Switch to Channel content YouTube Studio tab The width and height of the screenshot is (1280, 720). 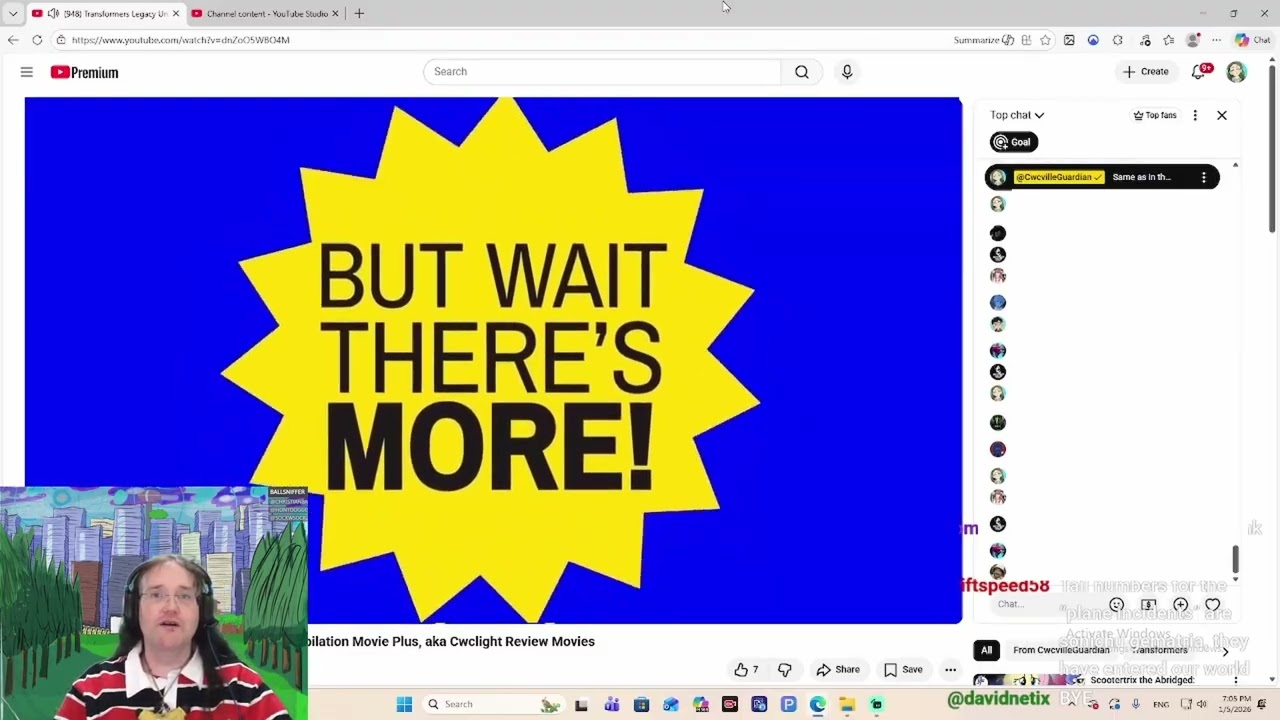(x=265, y=14)
